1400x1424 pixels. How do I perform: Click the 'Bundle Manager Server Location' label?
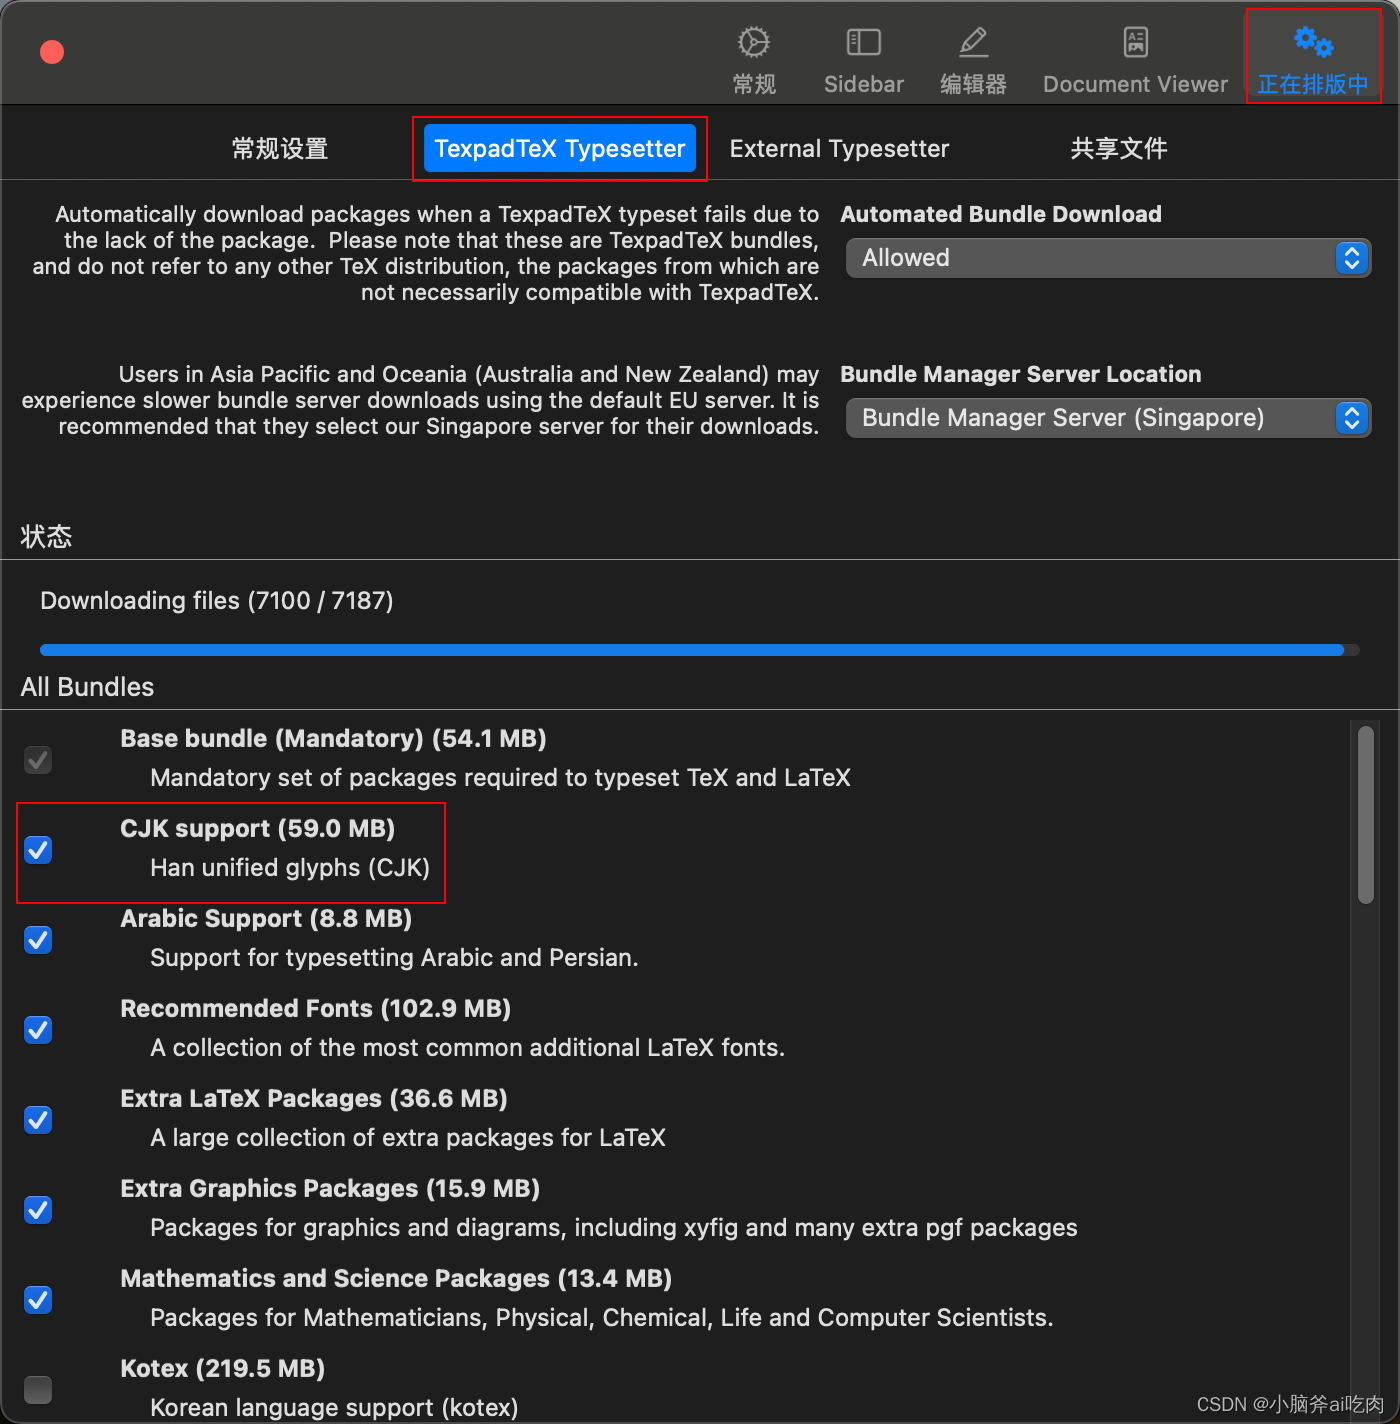[x=1021, y=374]
